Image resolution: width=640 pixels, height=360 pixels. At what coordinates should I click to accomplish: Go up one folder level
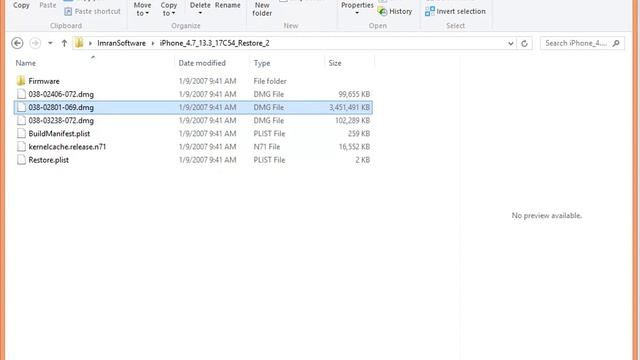[64, 43]
